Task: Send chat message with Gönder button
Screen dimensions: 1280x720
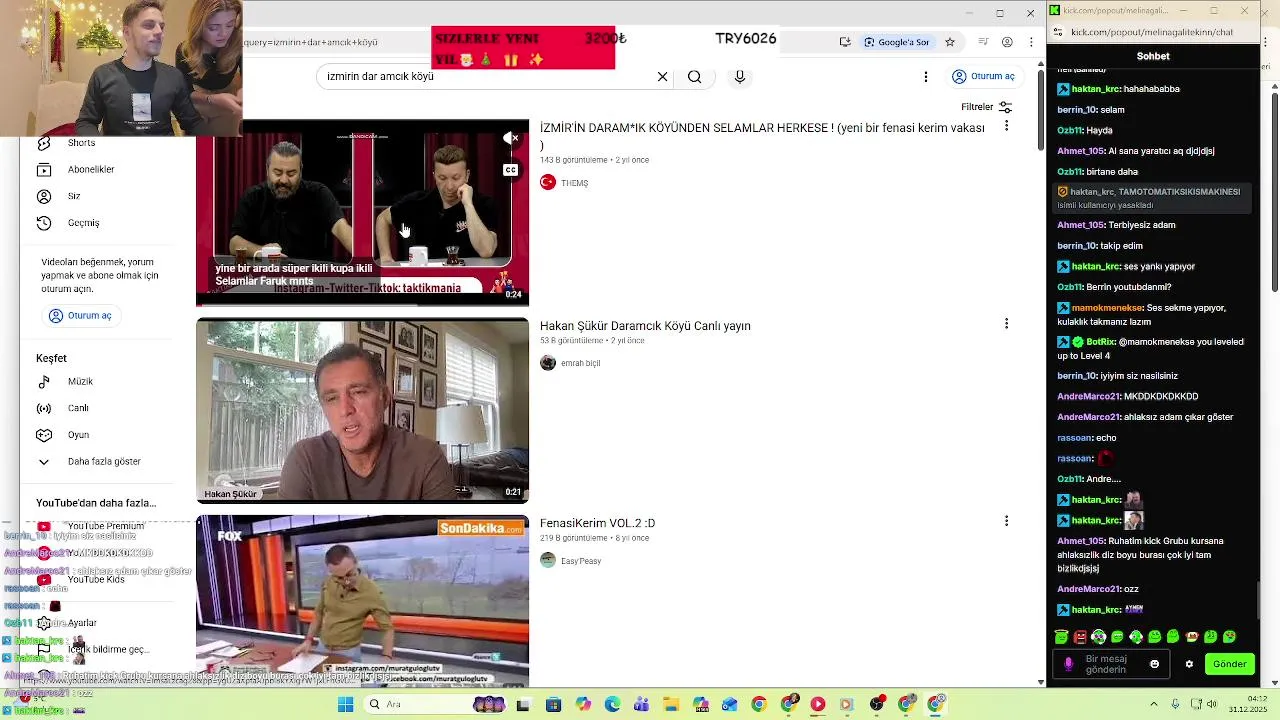Action: (x=1229, y=664)
